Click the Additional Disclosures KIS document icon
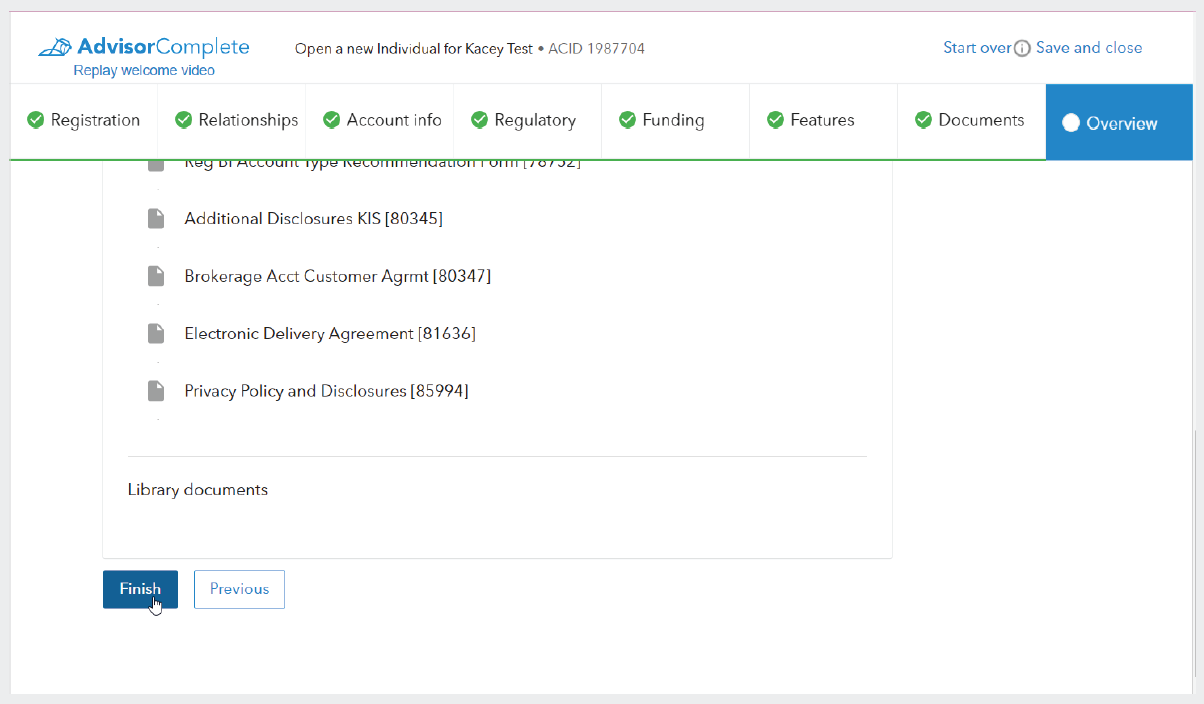 tap(156, 218)
